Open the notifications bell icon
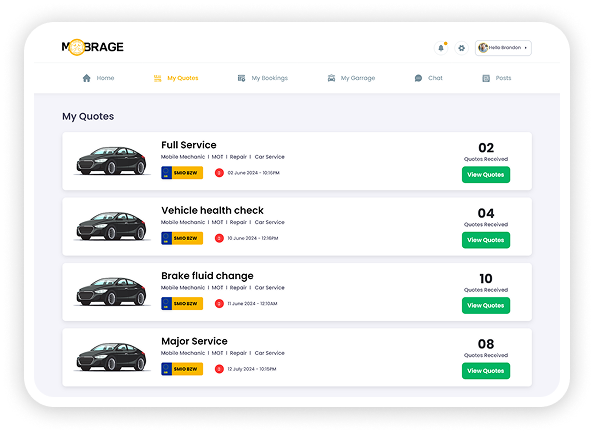This screenshot has height=433, width=594. pos(441,48)
